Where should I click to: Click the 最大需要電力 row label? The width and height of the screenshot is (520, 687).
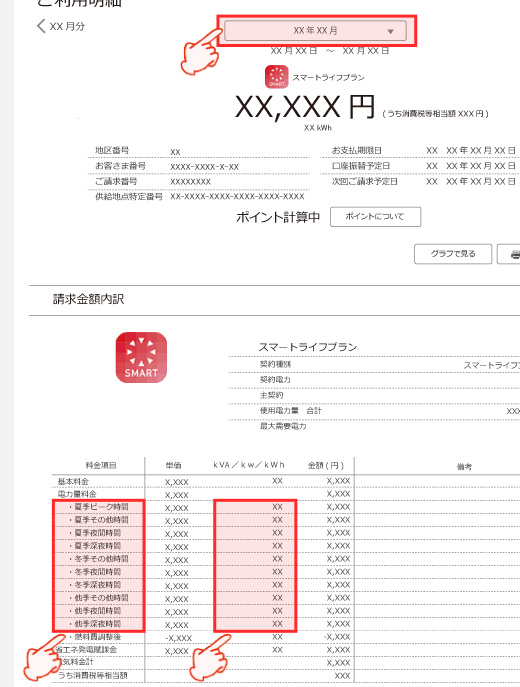[283, 426]
